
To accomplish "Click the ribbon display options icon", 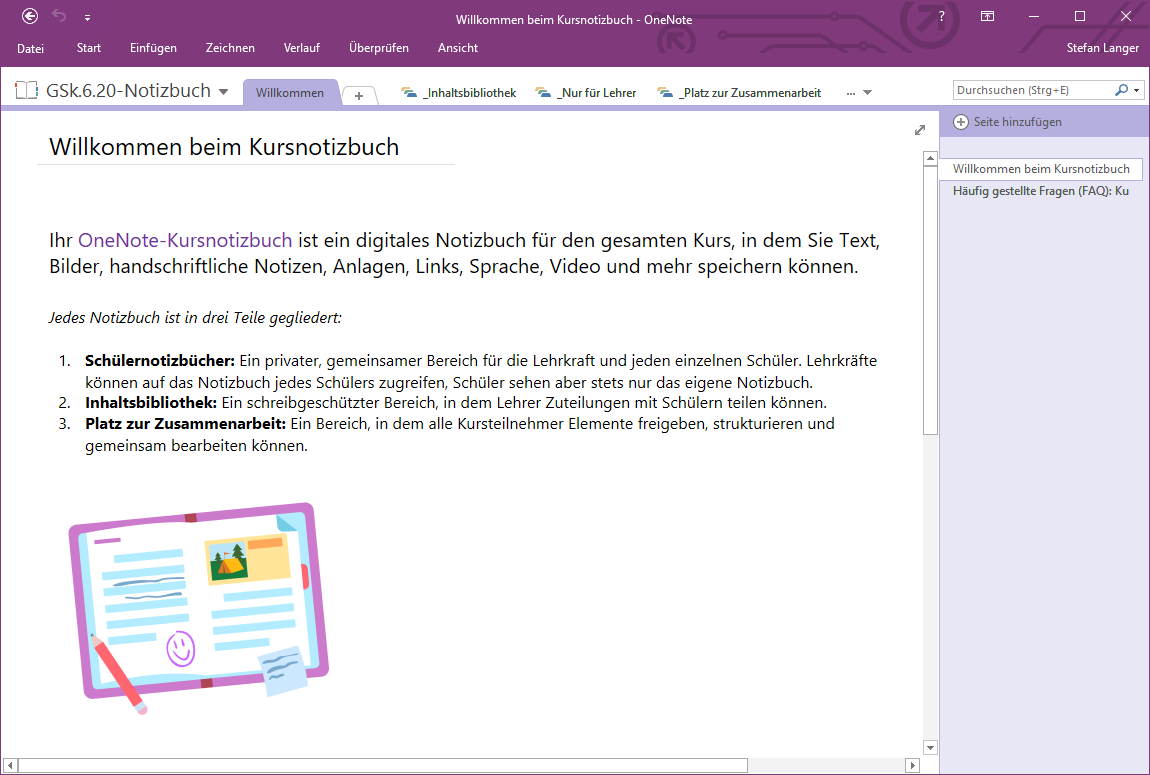I will [x=987, y=16].
